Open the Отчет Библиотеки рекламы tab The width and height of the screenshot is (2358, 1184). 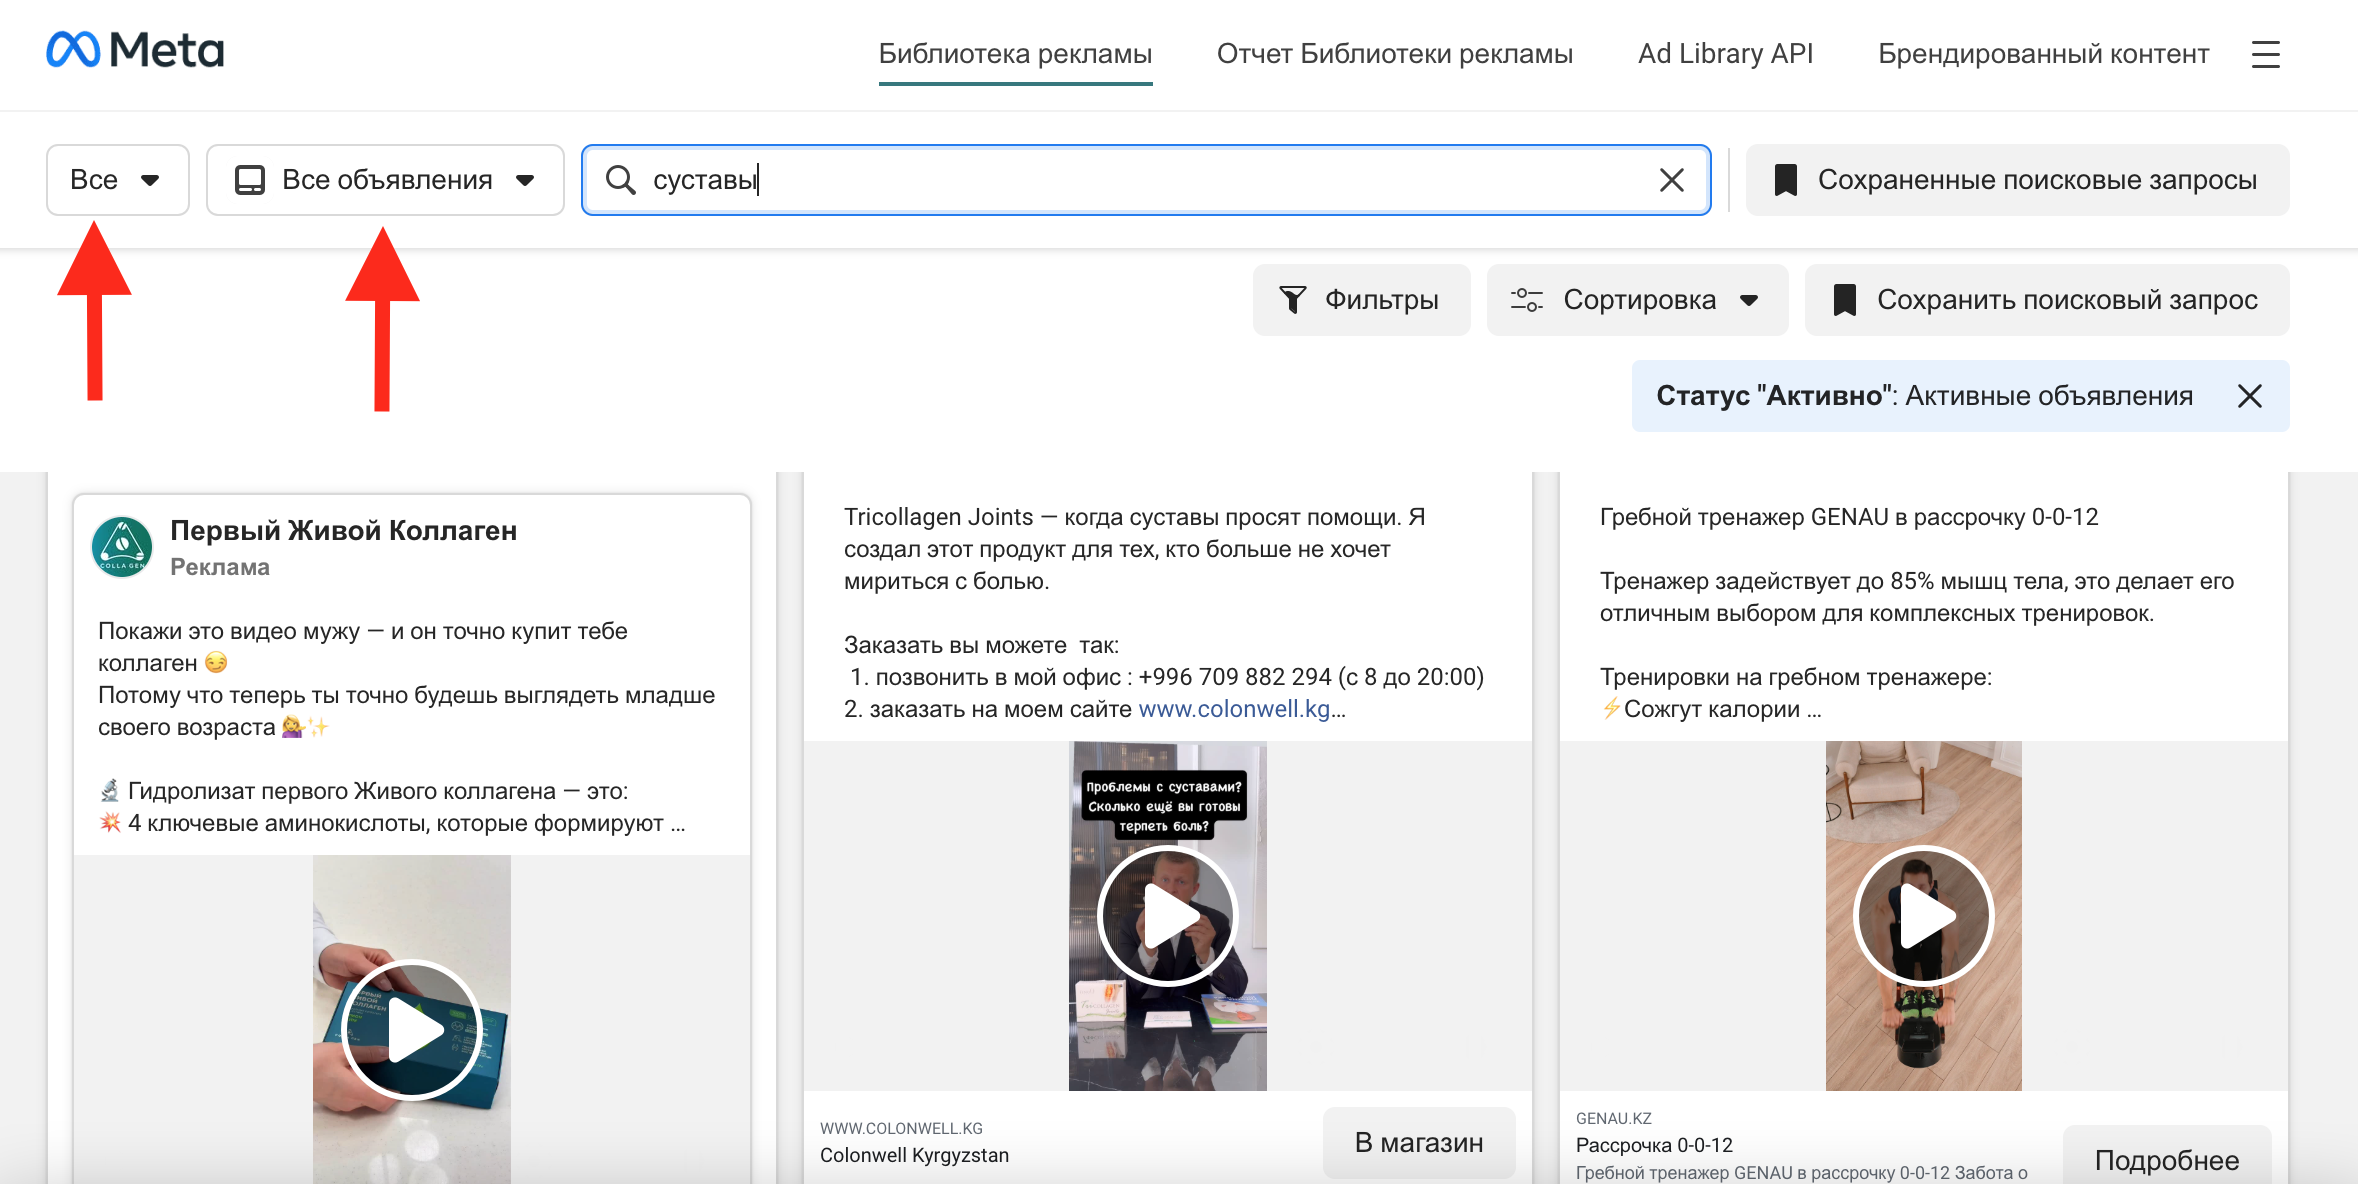pos(1394,54)
